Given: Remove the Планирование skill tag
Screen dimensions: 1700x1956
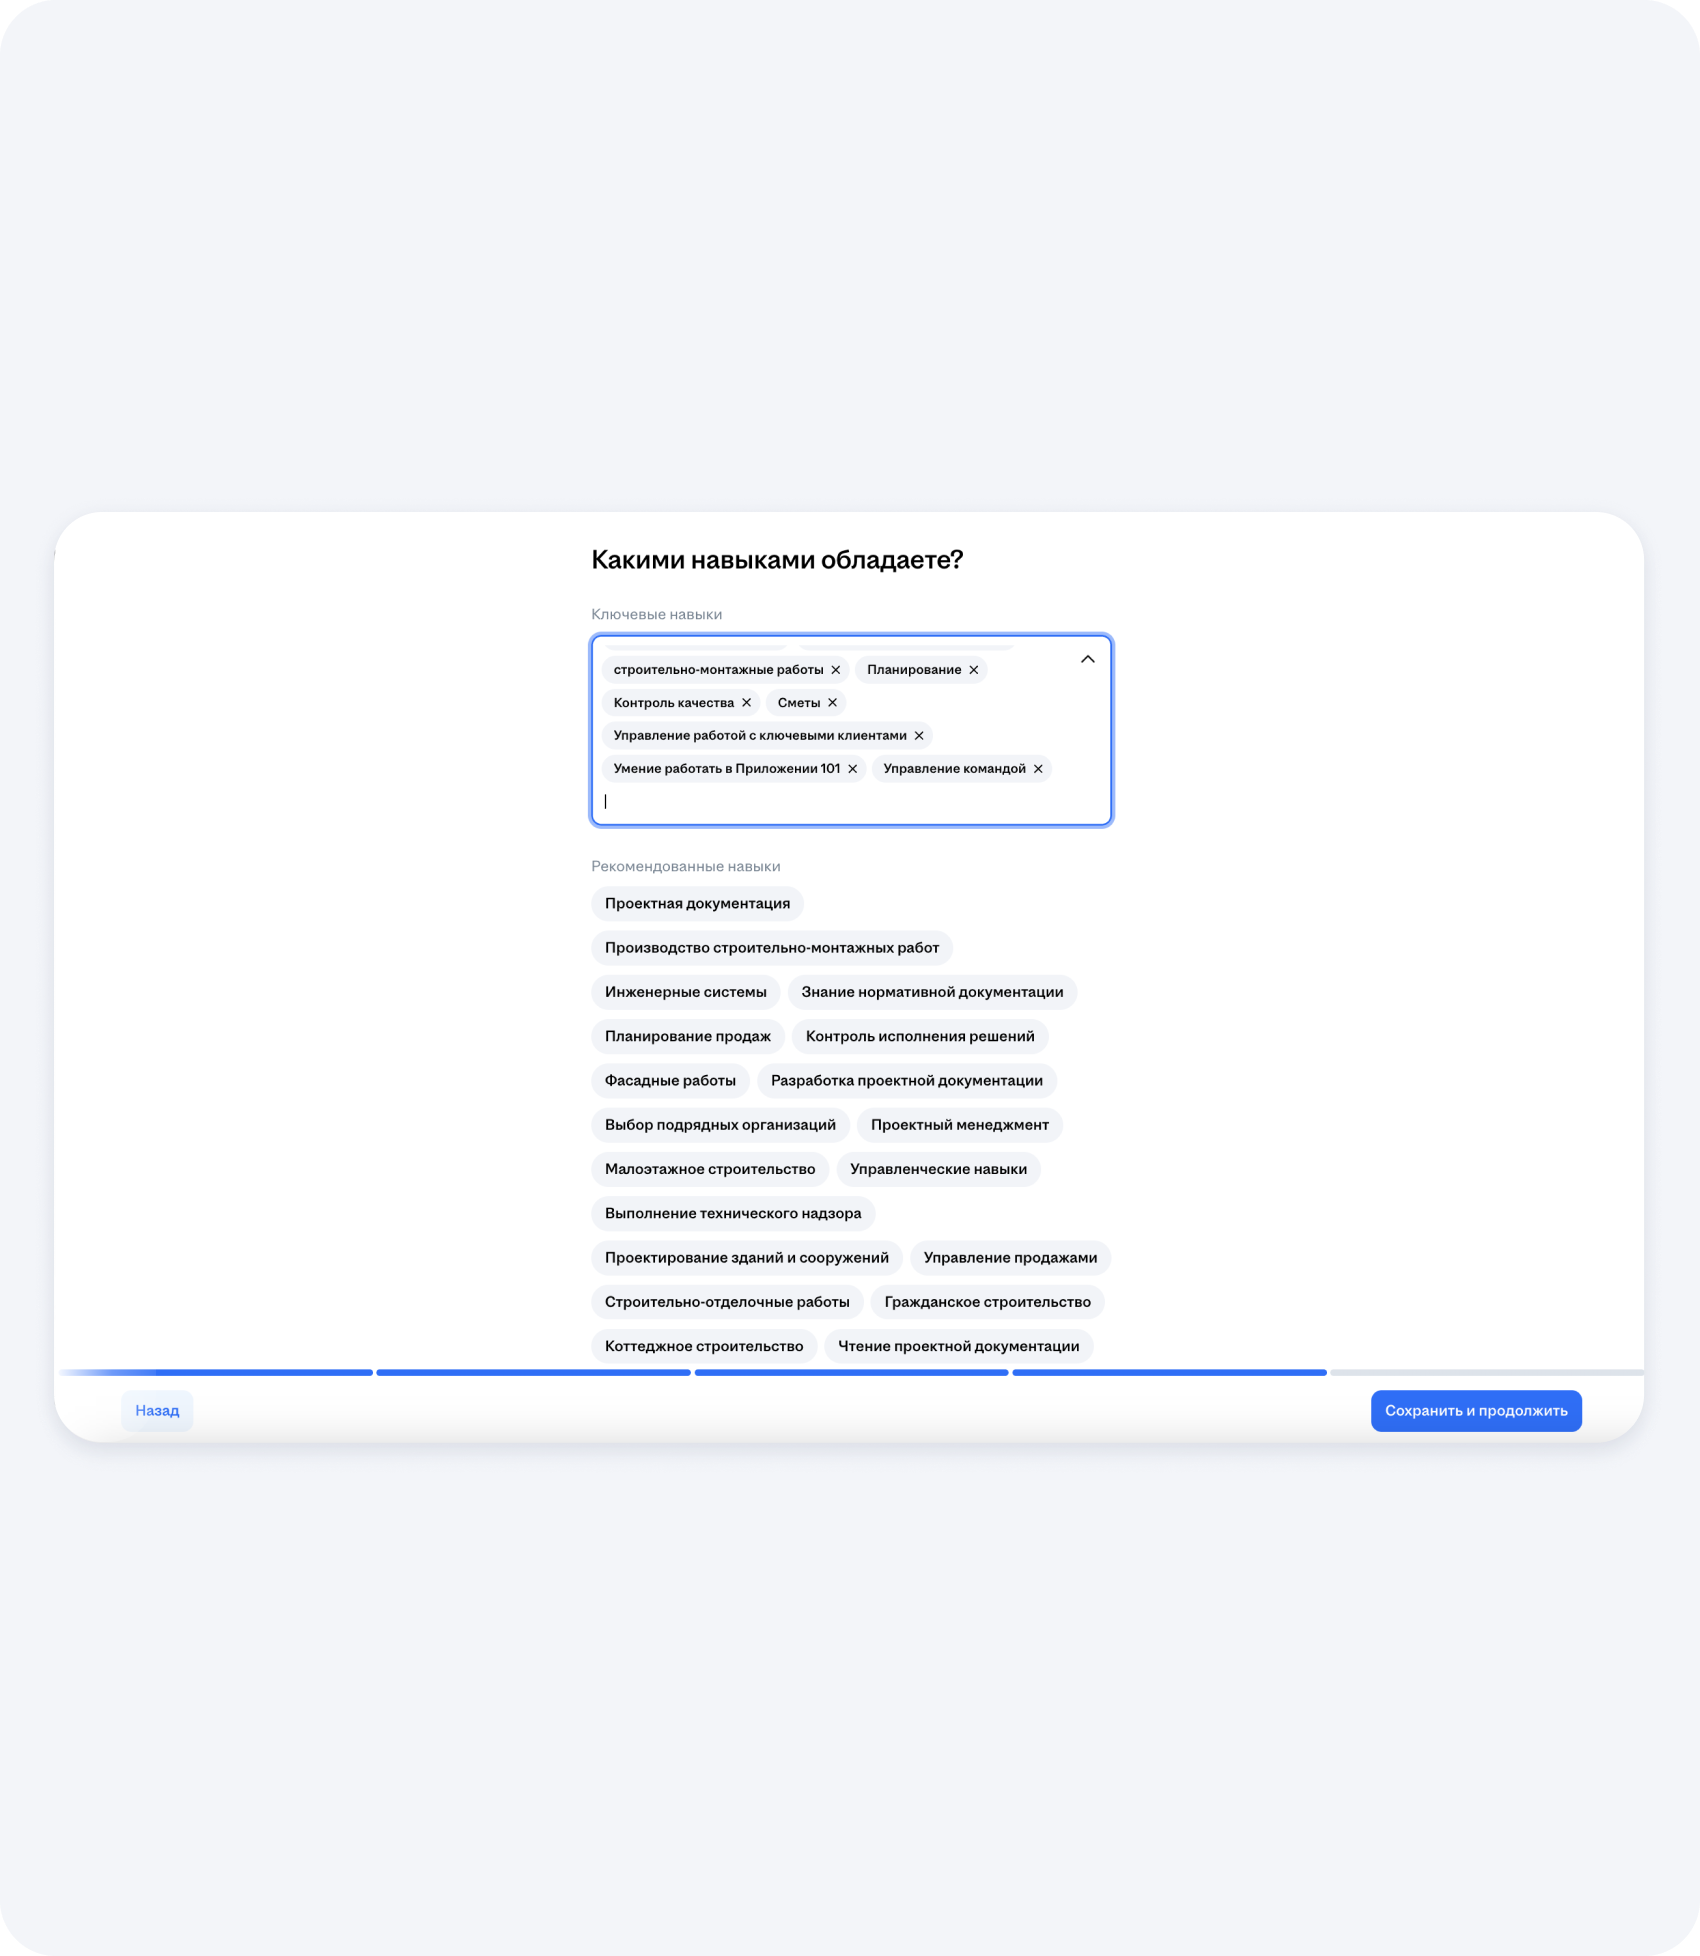Looking at the screenshot, I should click(x=973, y=670).
